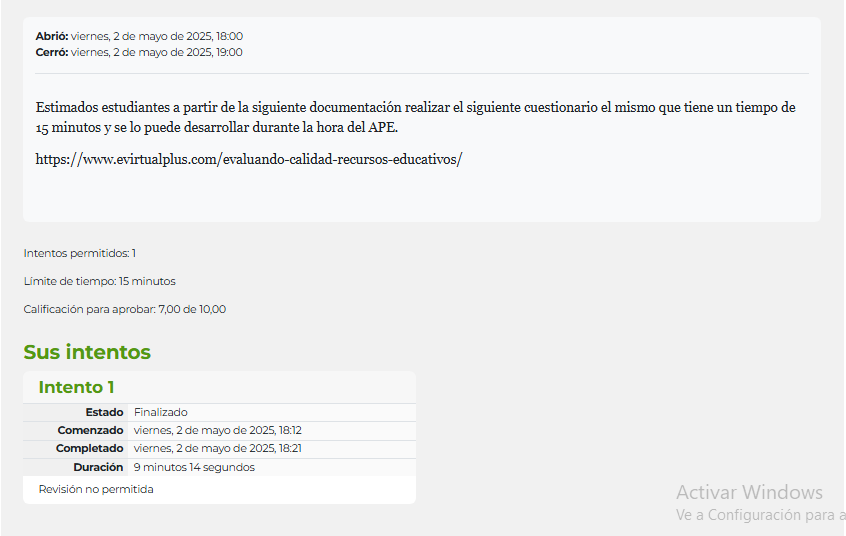Image resolution: width=846 pixels, height=536 pixels.
Task: Click the "Cerró:" closing date label
Action: pyautogui.click(x=52, y=52)
